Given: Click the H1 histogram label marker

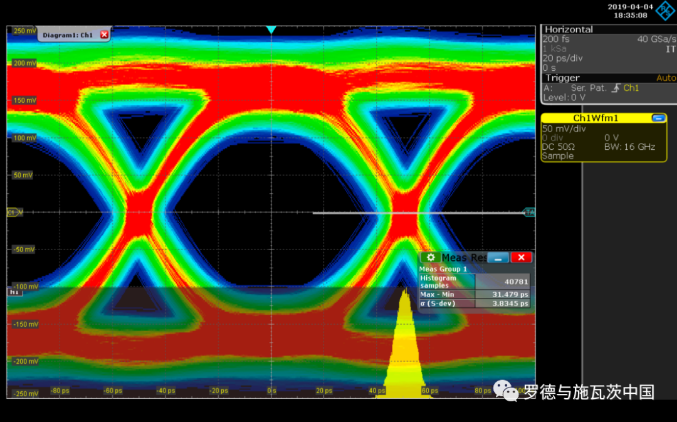Looking at the screenshot, I should pos(13,292).
